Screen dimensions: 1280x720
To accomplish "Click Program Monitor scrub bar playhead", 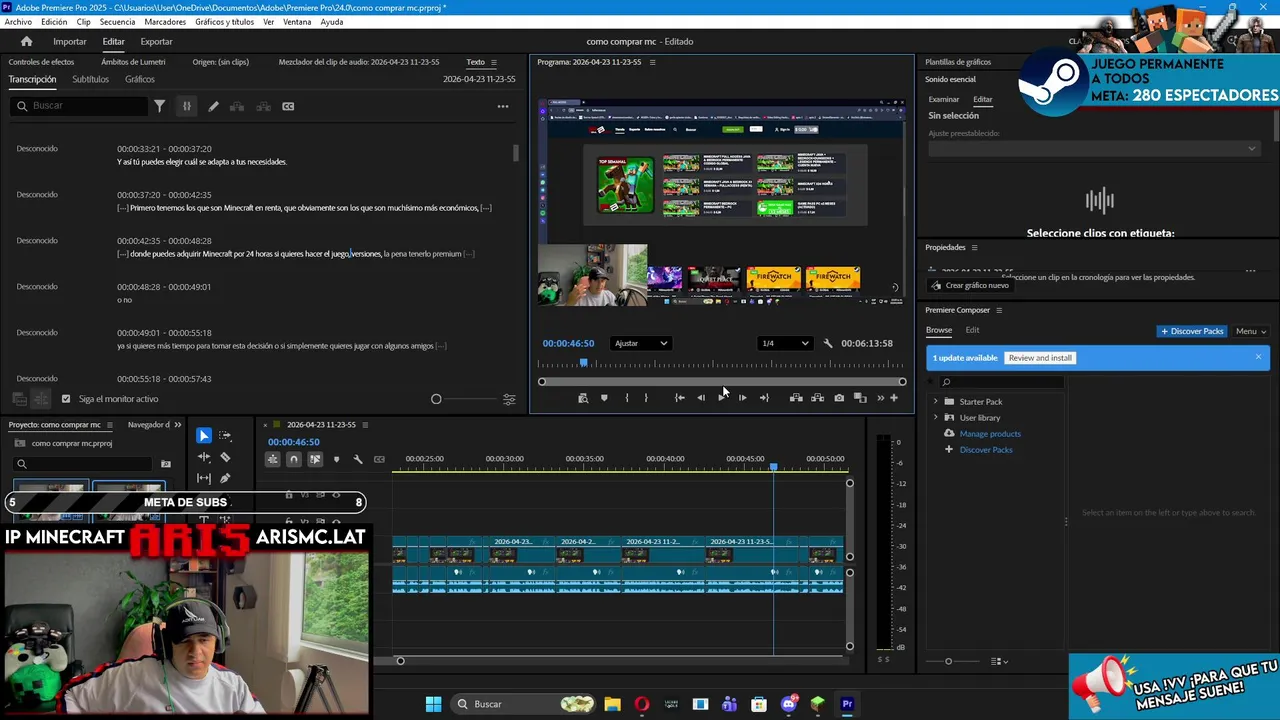I will click(x=584, y=363).
